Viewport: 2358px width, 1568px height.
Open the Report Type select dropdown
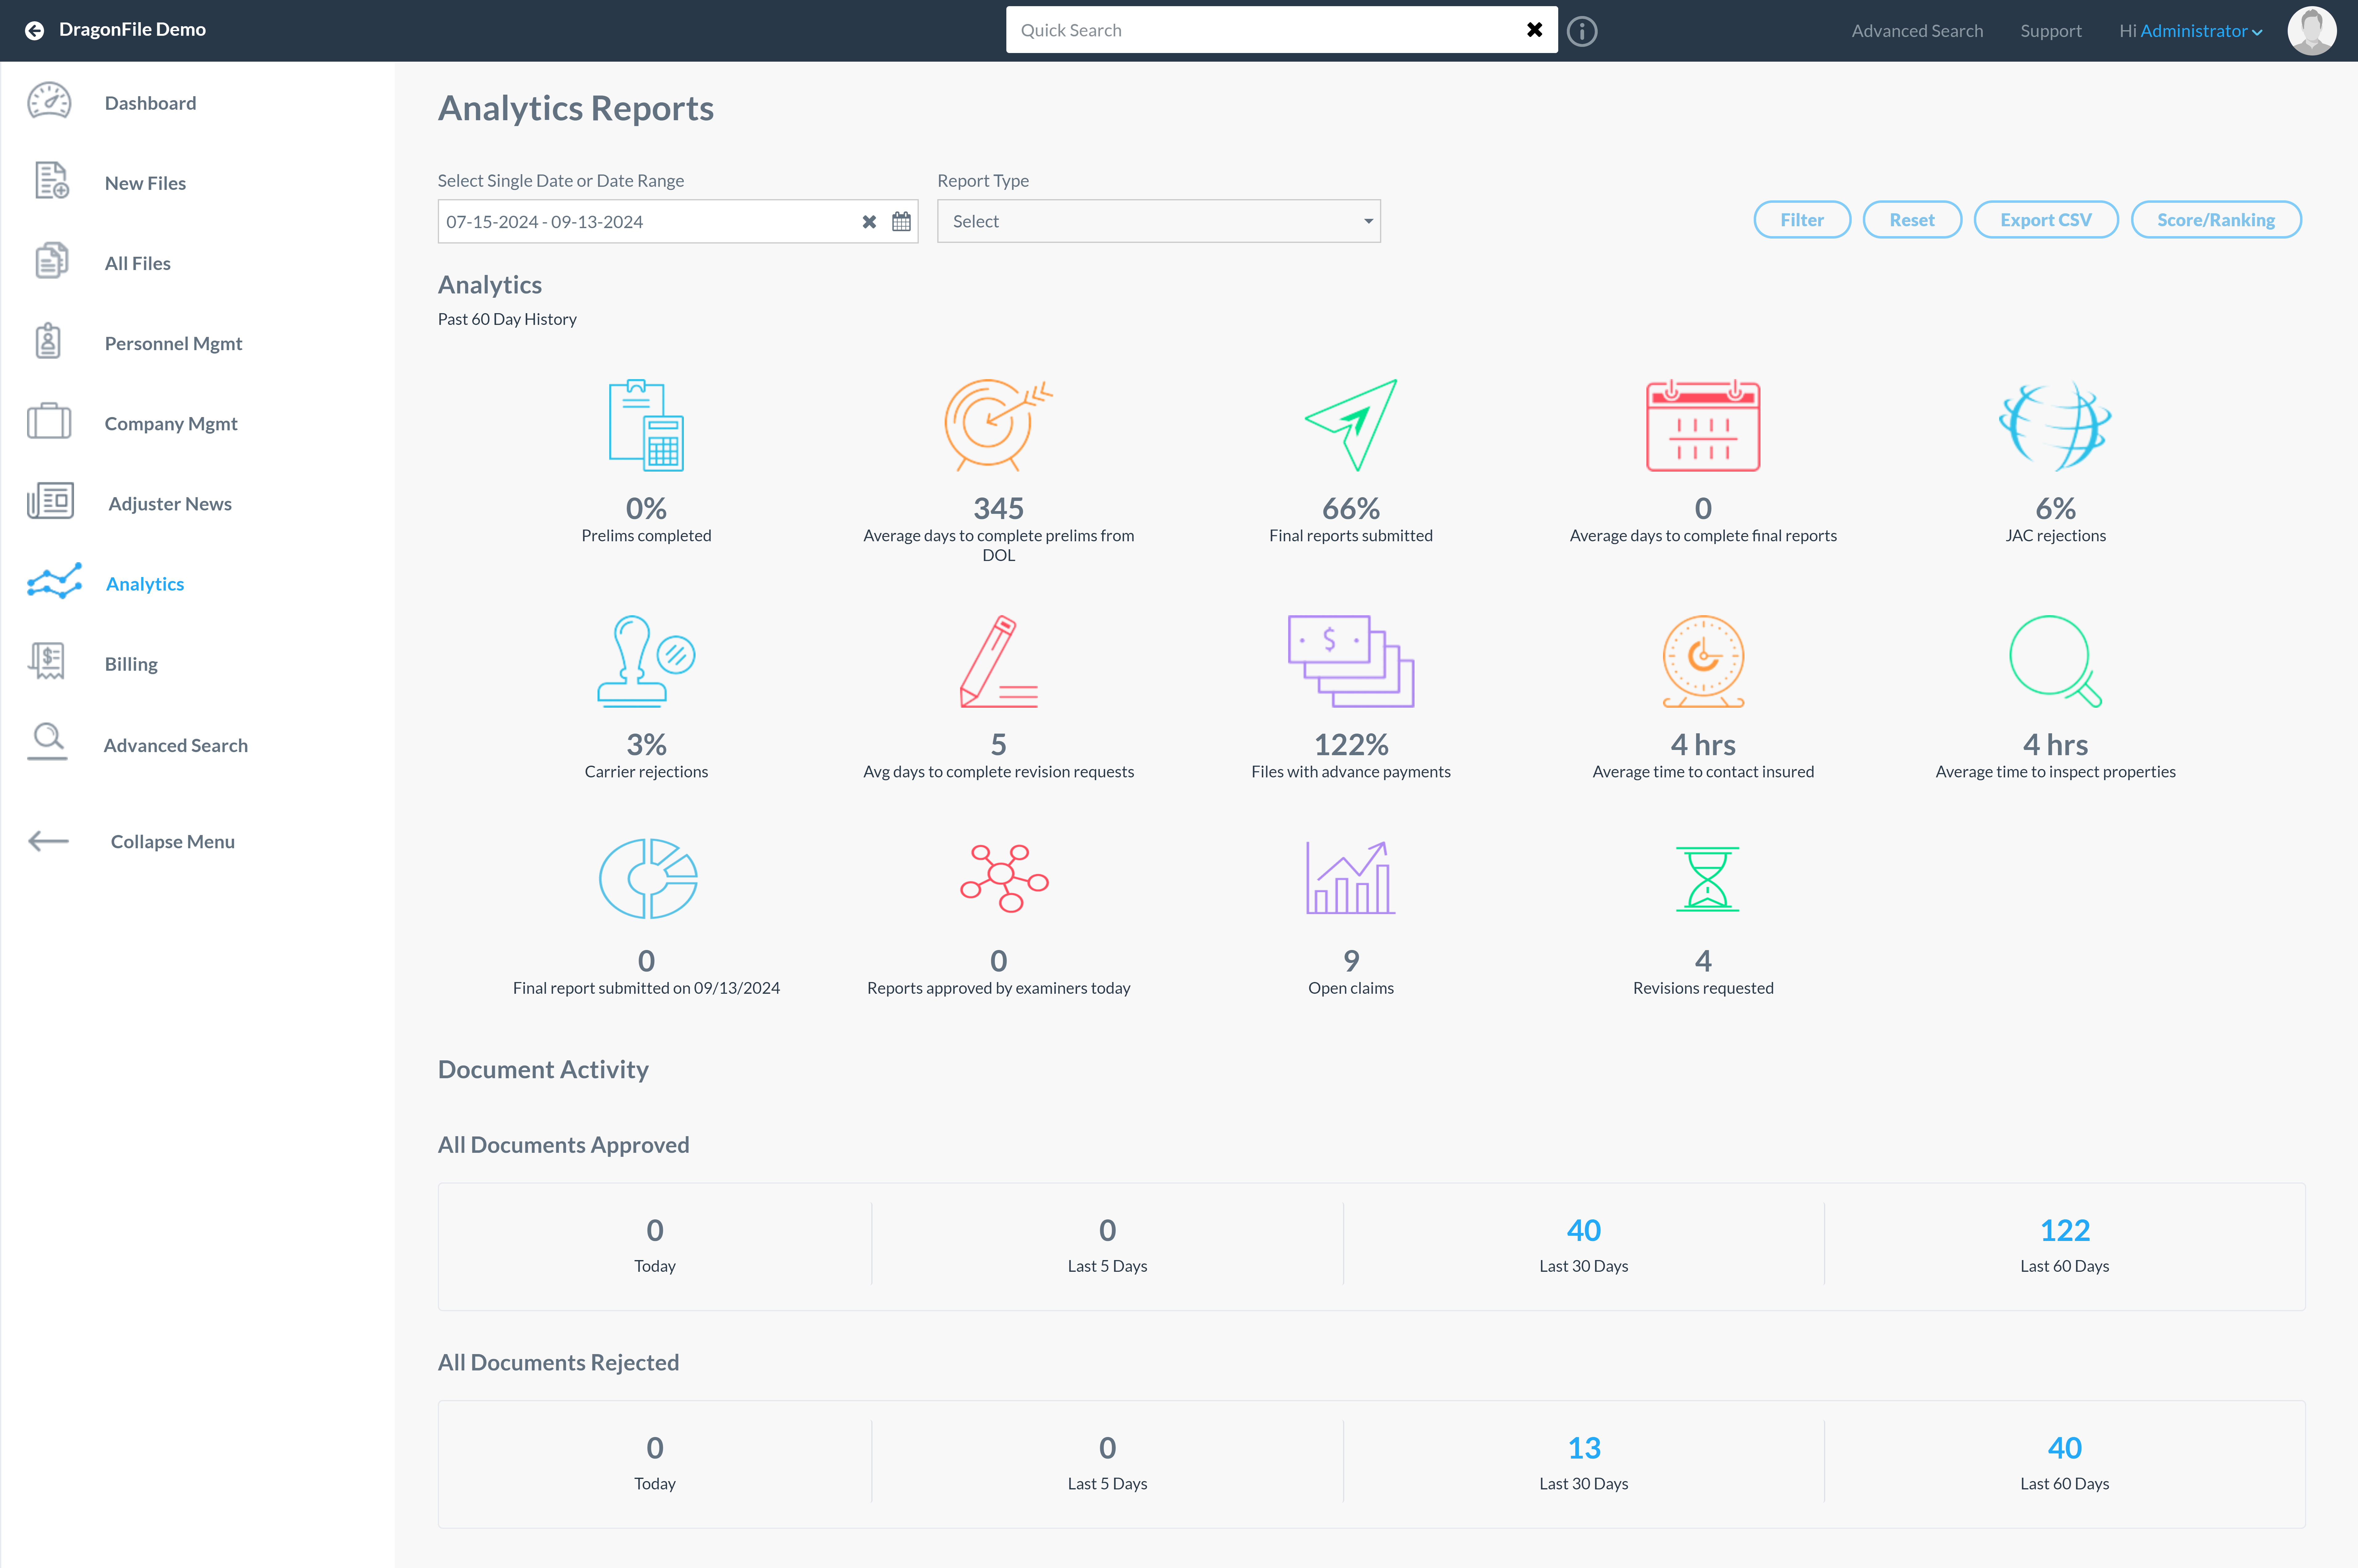(x=1158, y=221)
